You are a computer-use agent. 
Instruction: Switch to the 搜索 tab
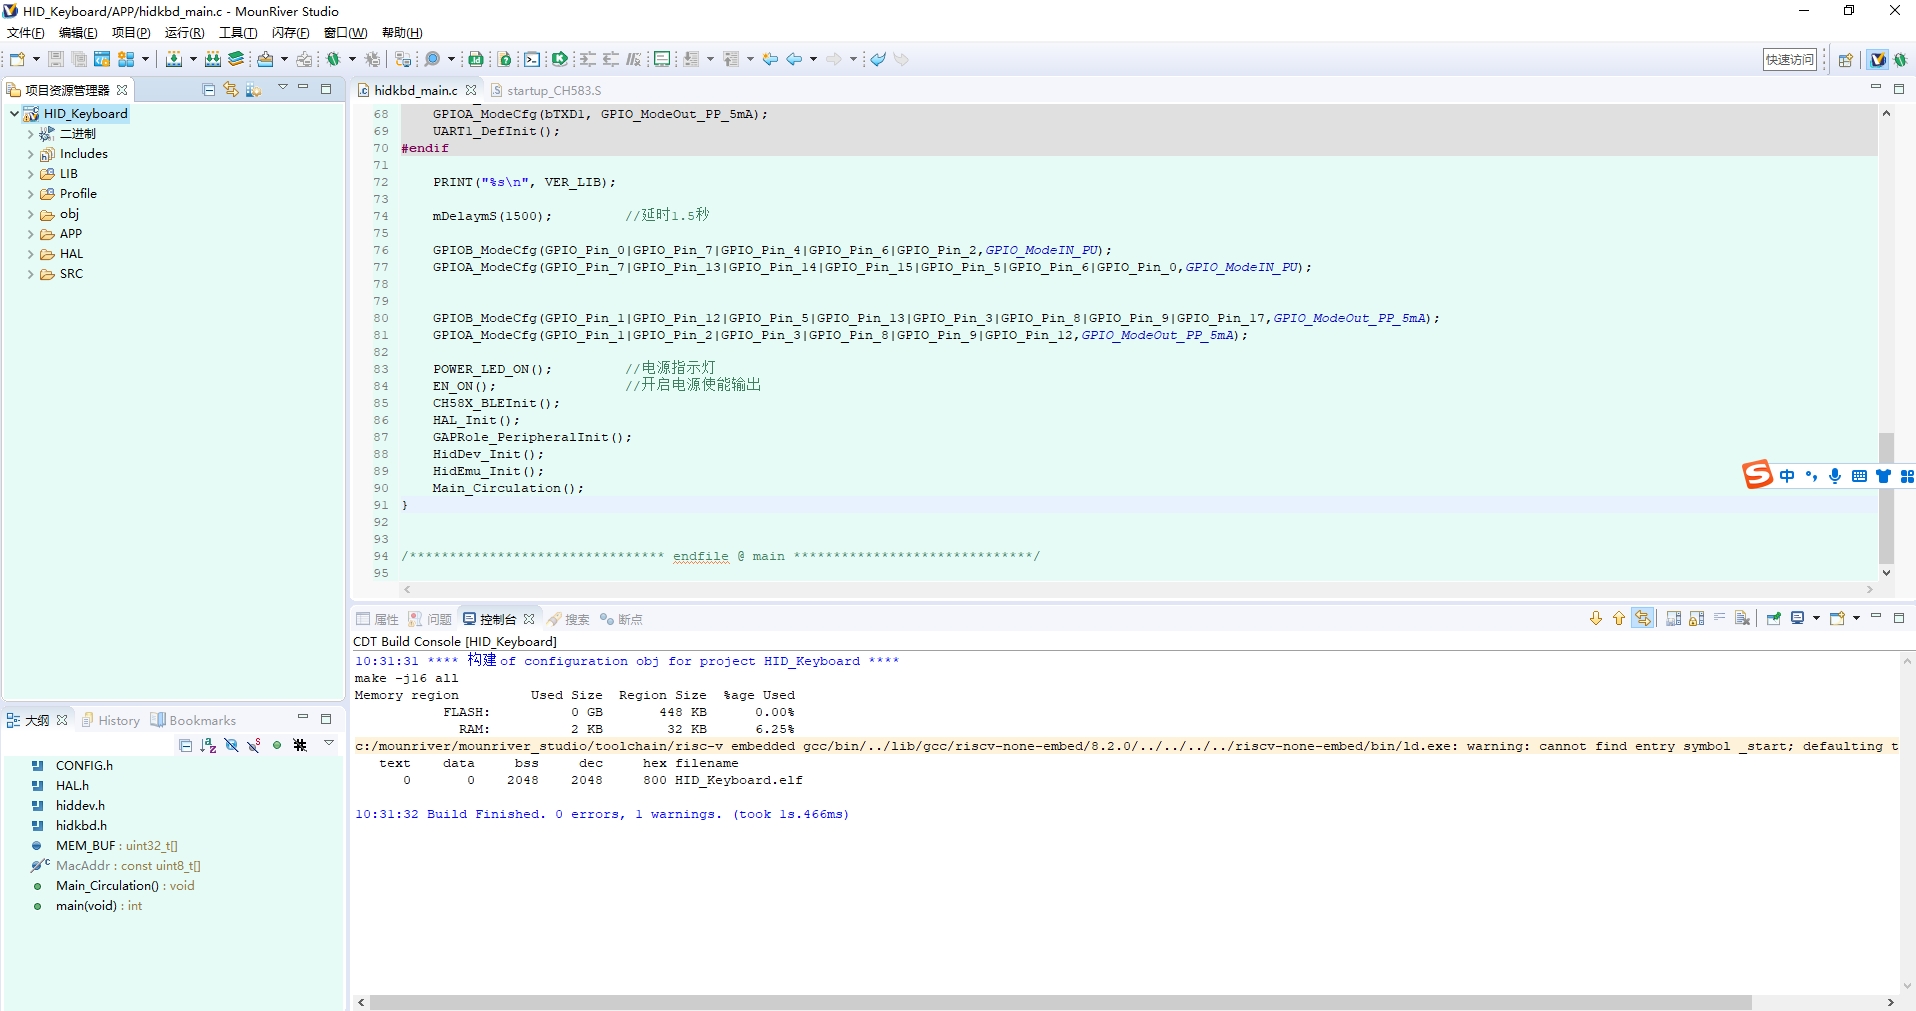569,619
